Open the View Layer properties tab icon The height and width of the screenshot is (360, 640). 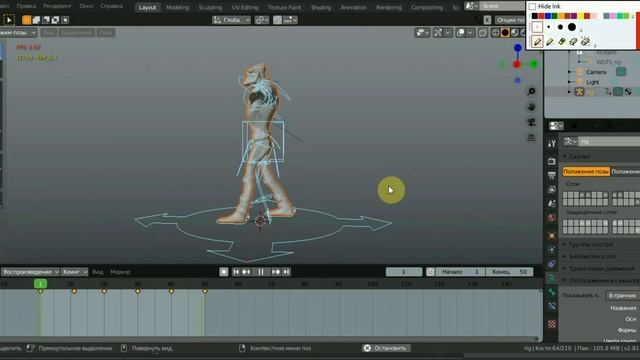click(552, 189)
